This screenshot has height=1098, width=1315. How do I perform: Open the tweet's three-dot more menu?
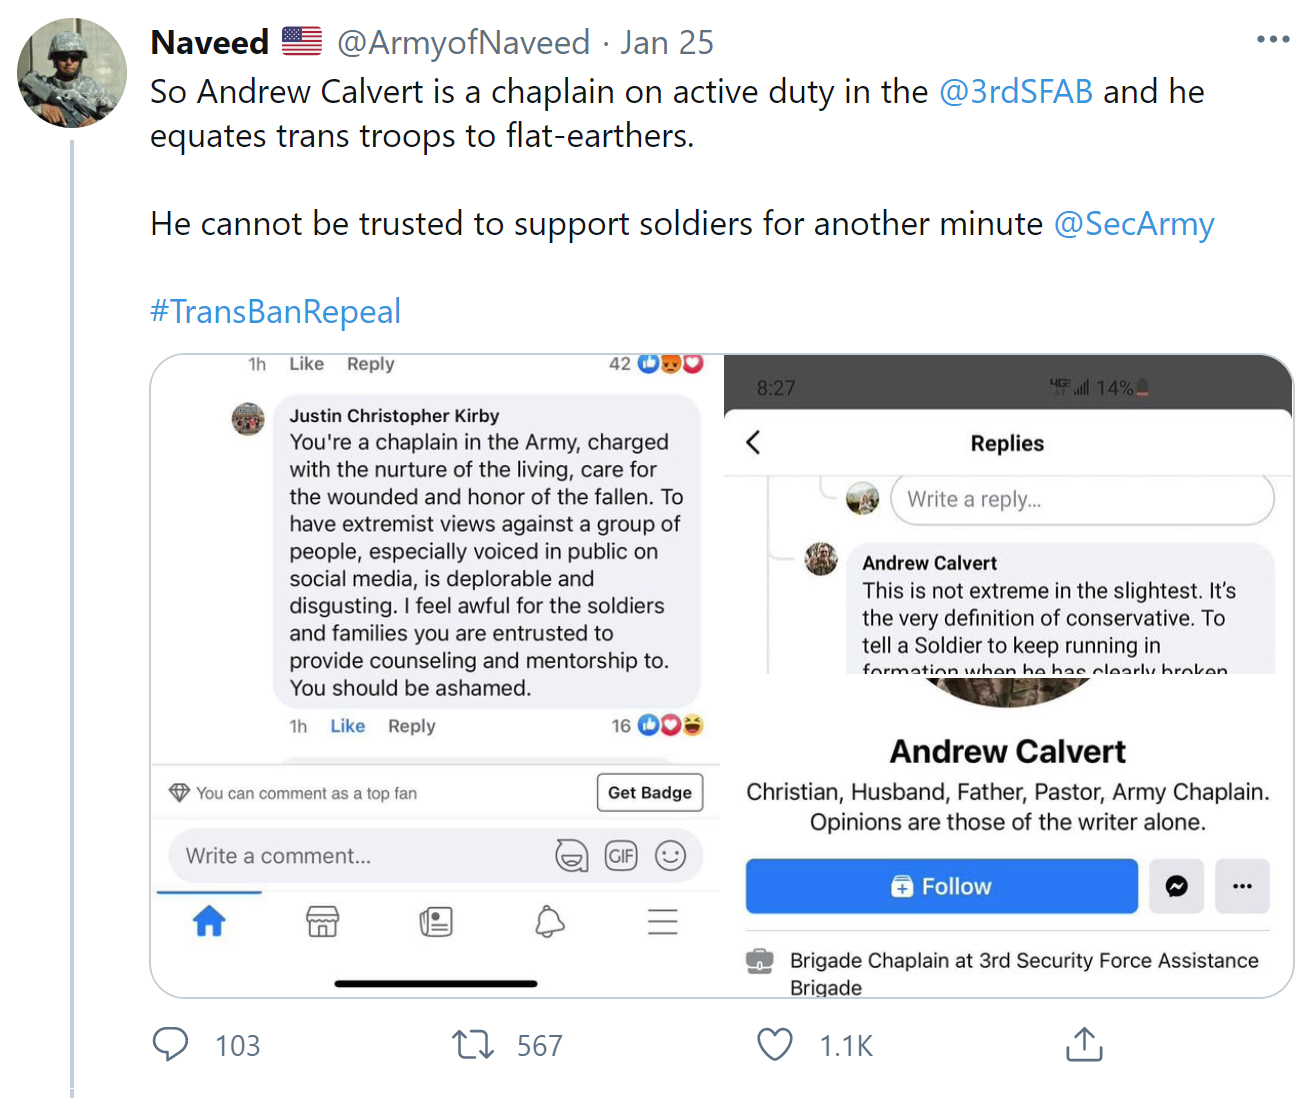pyautogui.click(x=1273, y=39)
